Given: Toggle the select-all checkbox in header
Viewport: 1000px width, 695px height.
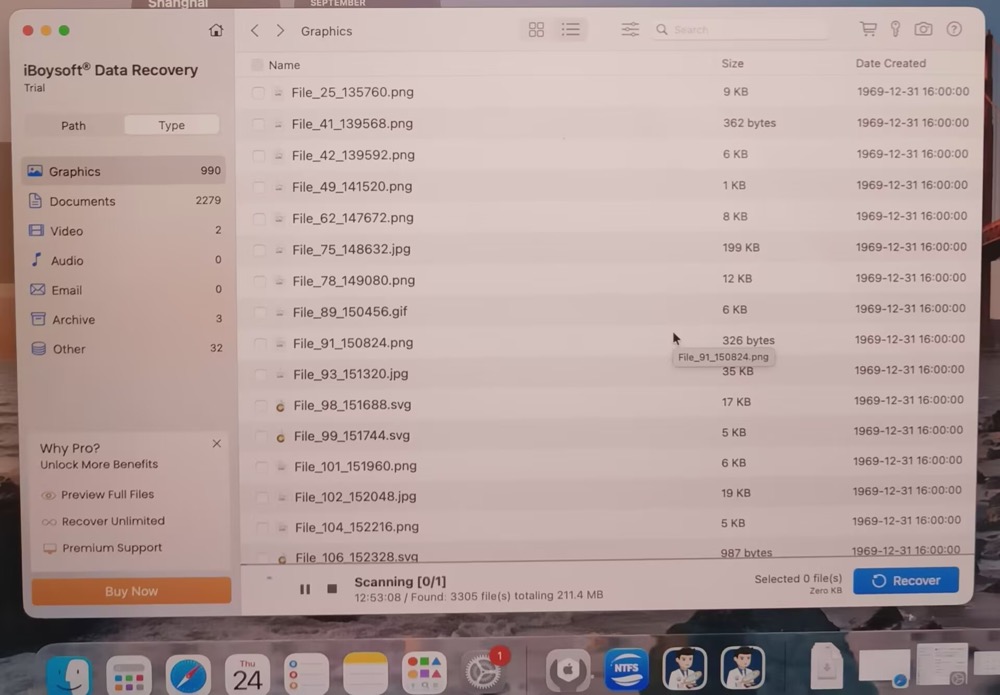Looking at the screenshot, I should 257,64.
